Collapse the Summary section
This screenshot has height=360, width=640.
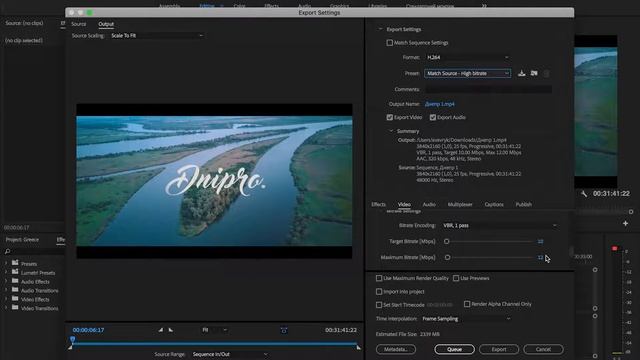[x=391, y=131]
